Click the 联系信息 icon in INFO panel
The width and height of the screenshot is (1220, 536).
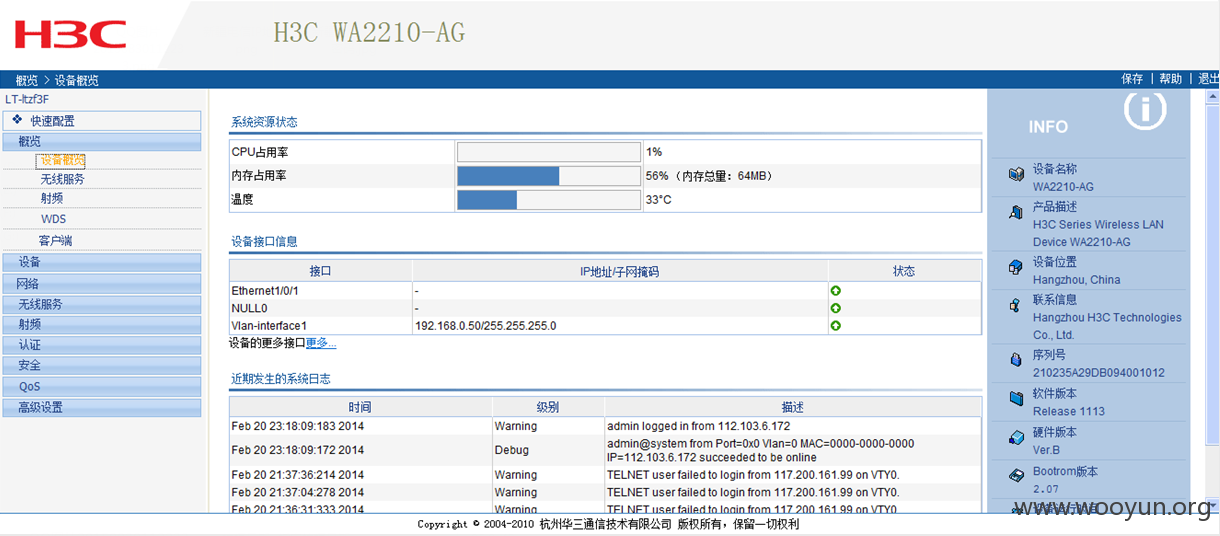pyautogui.click(x=1016, y=304)
